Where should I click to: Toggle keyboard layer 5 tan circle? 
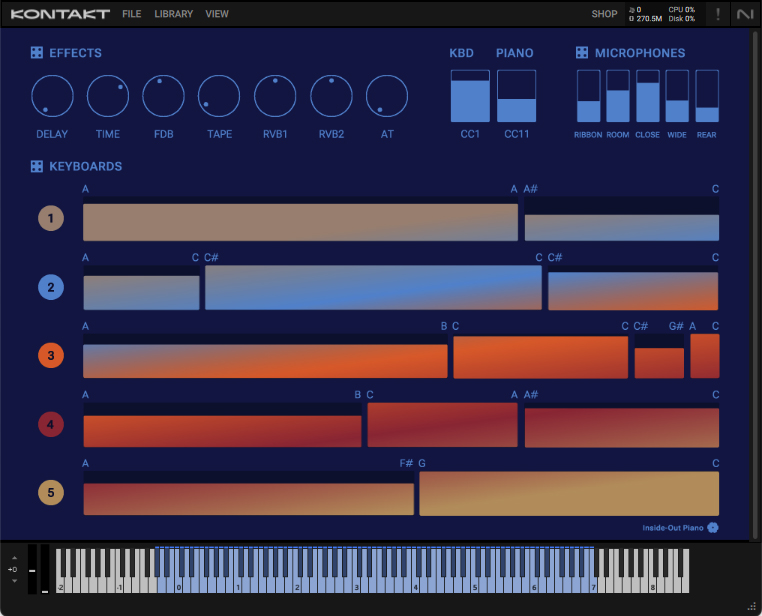(x=51, y=492)
